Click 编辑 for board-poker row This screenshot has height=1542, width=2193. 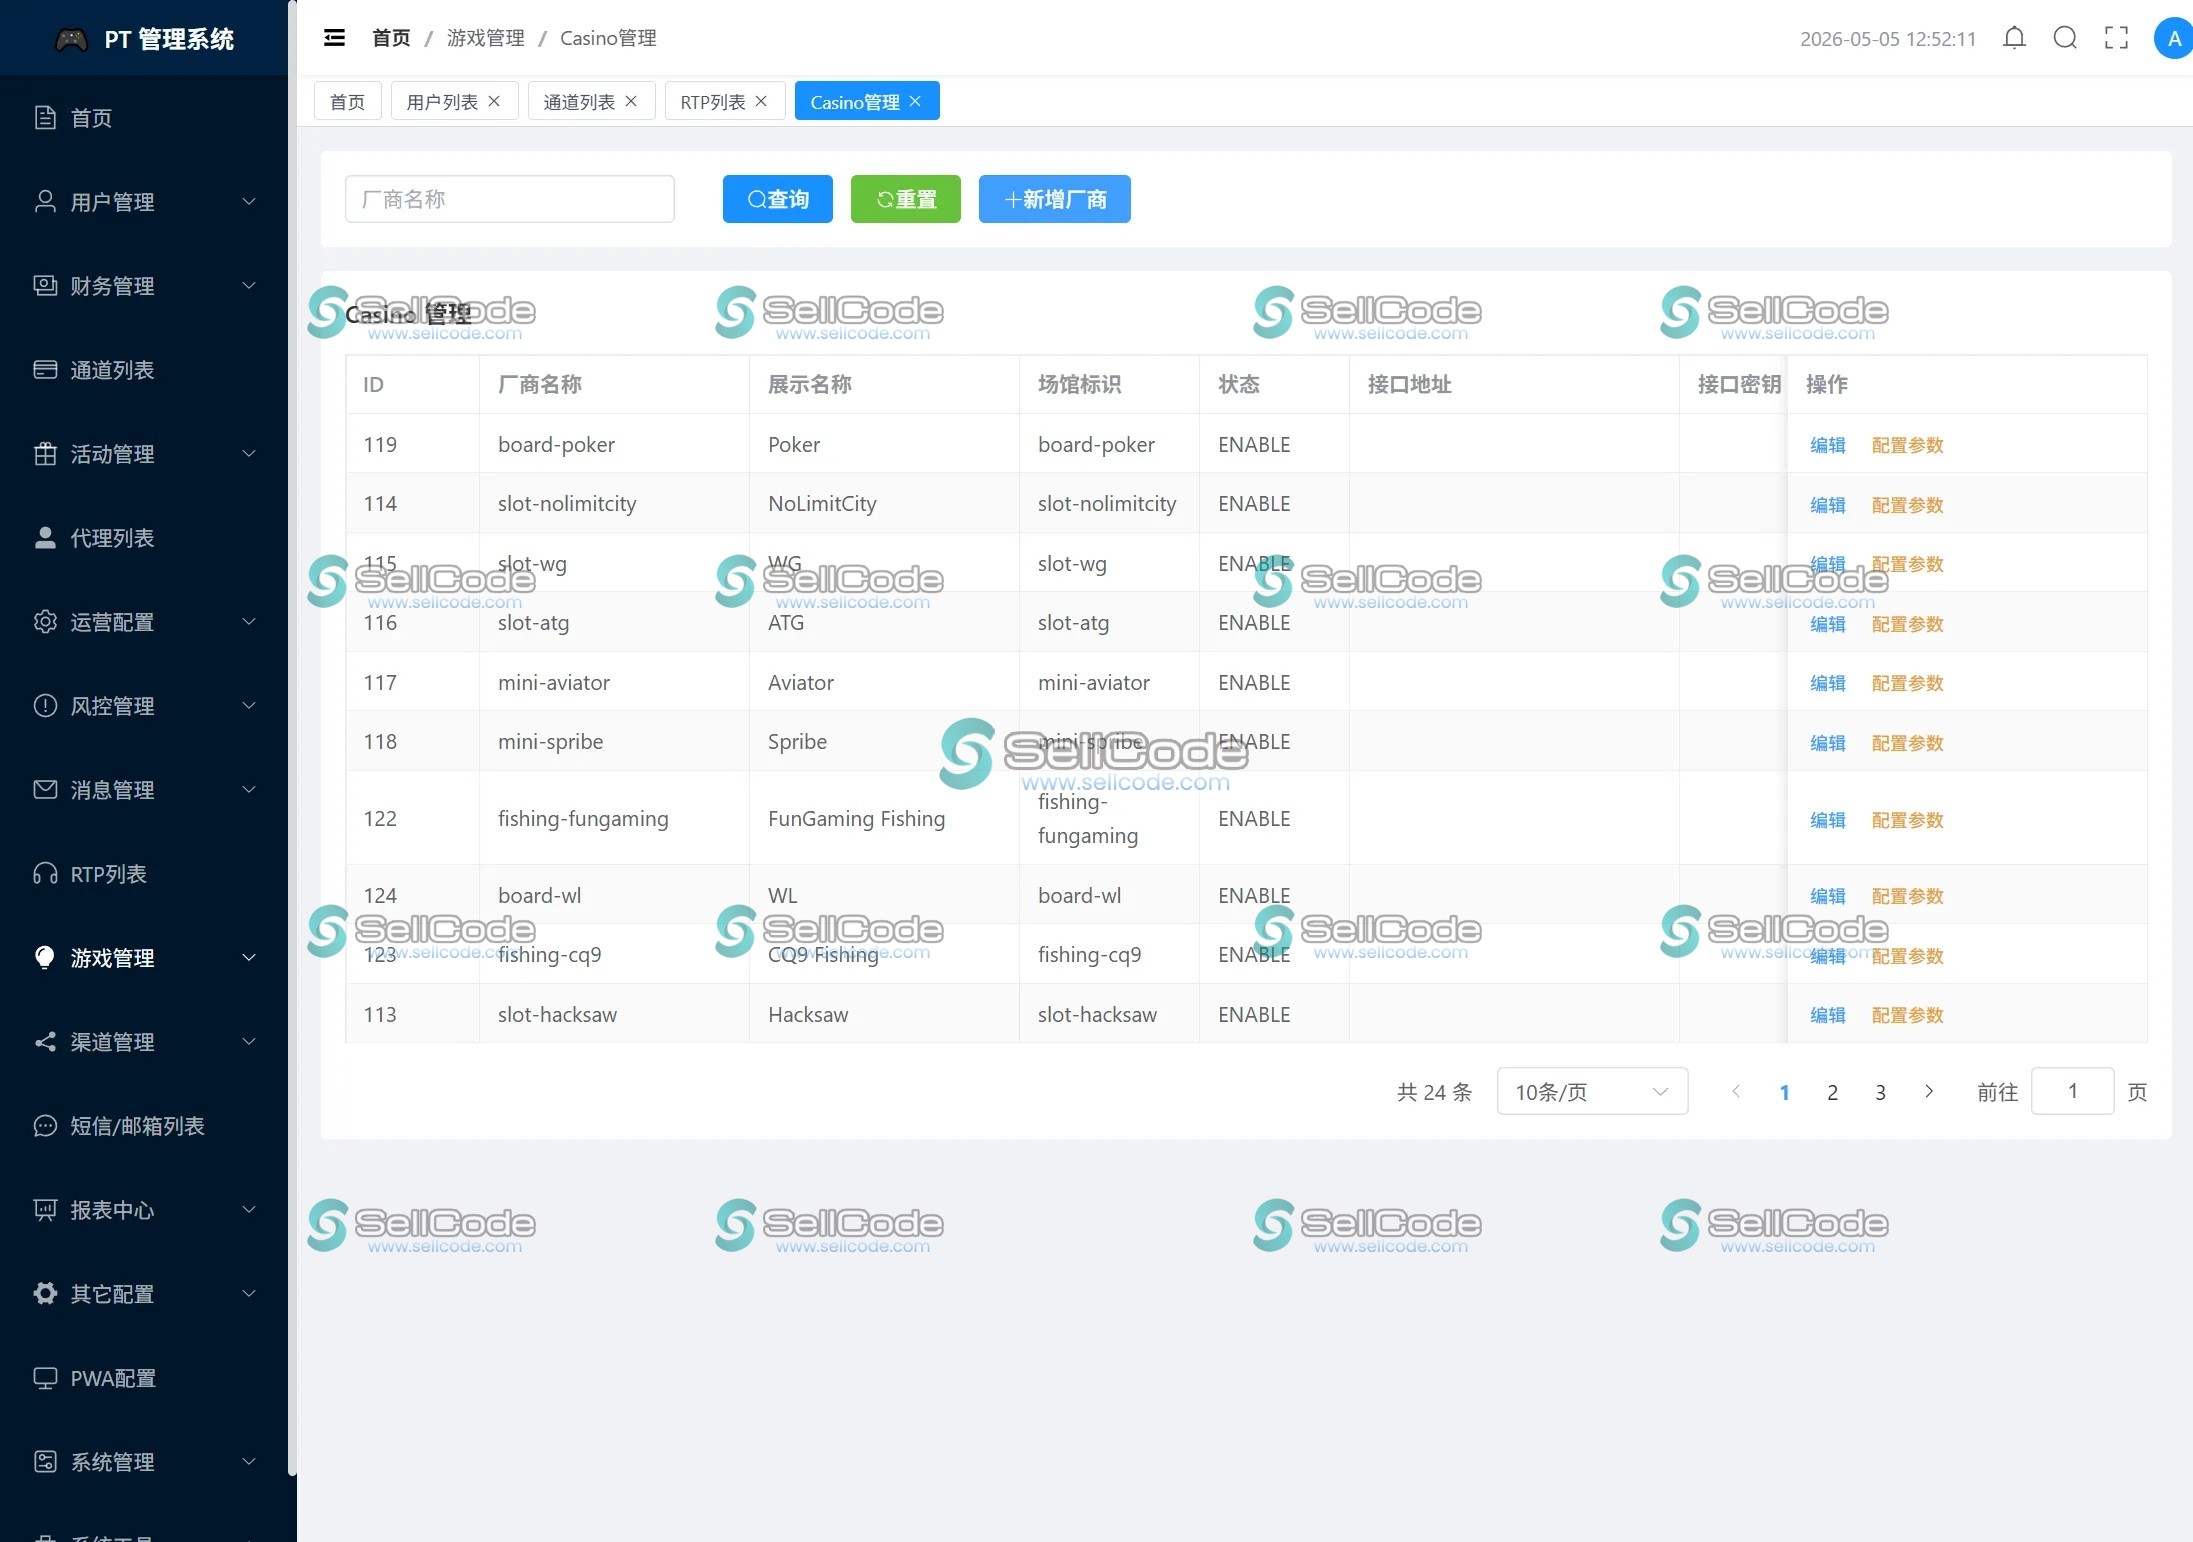click(1827, 445)
